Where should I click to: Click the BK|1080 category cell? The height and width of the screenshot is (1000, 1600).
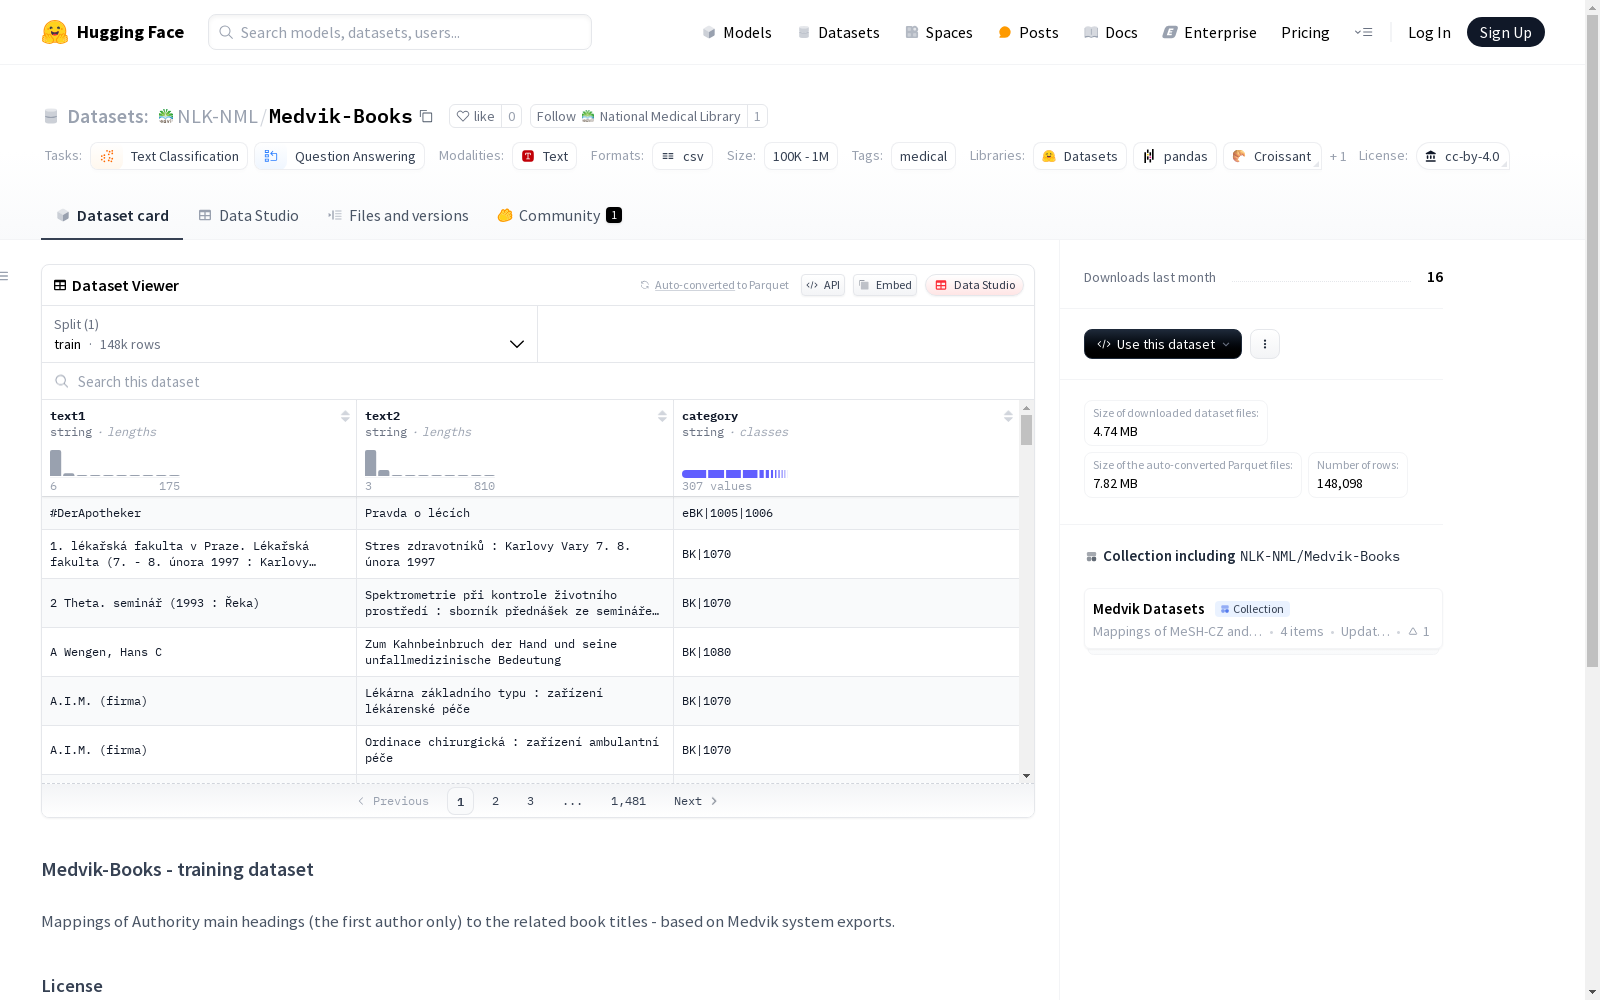[x=847, y=652]
